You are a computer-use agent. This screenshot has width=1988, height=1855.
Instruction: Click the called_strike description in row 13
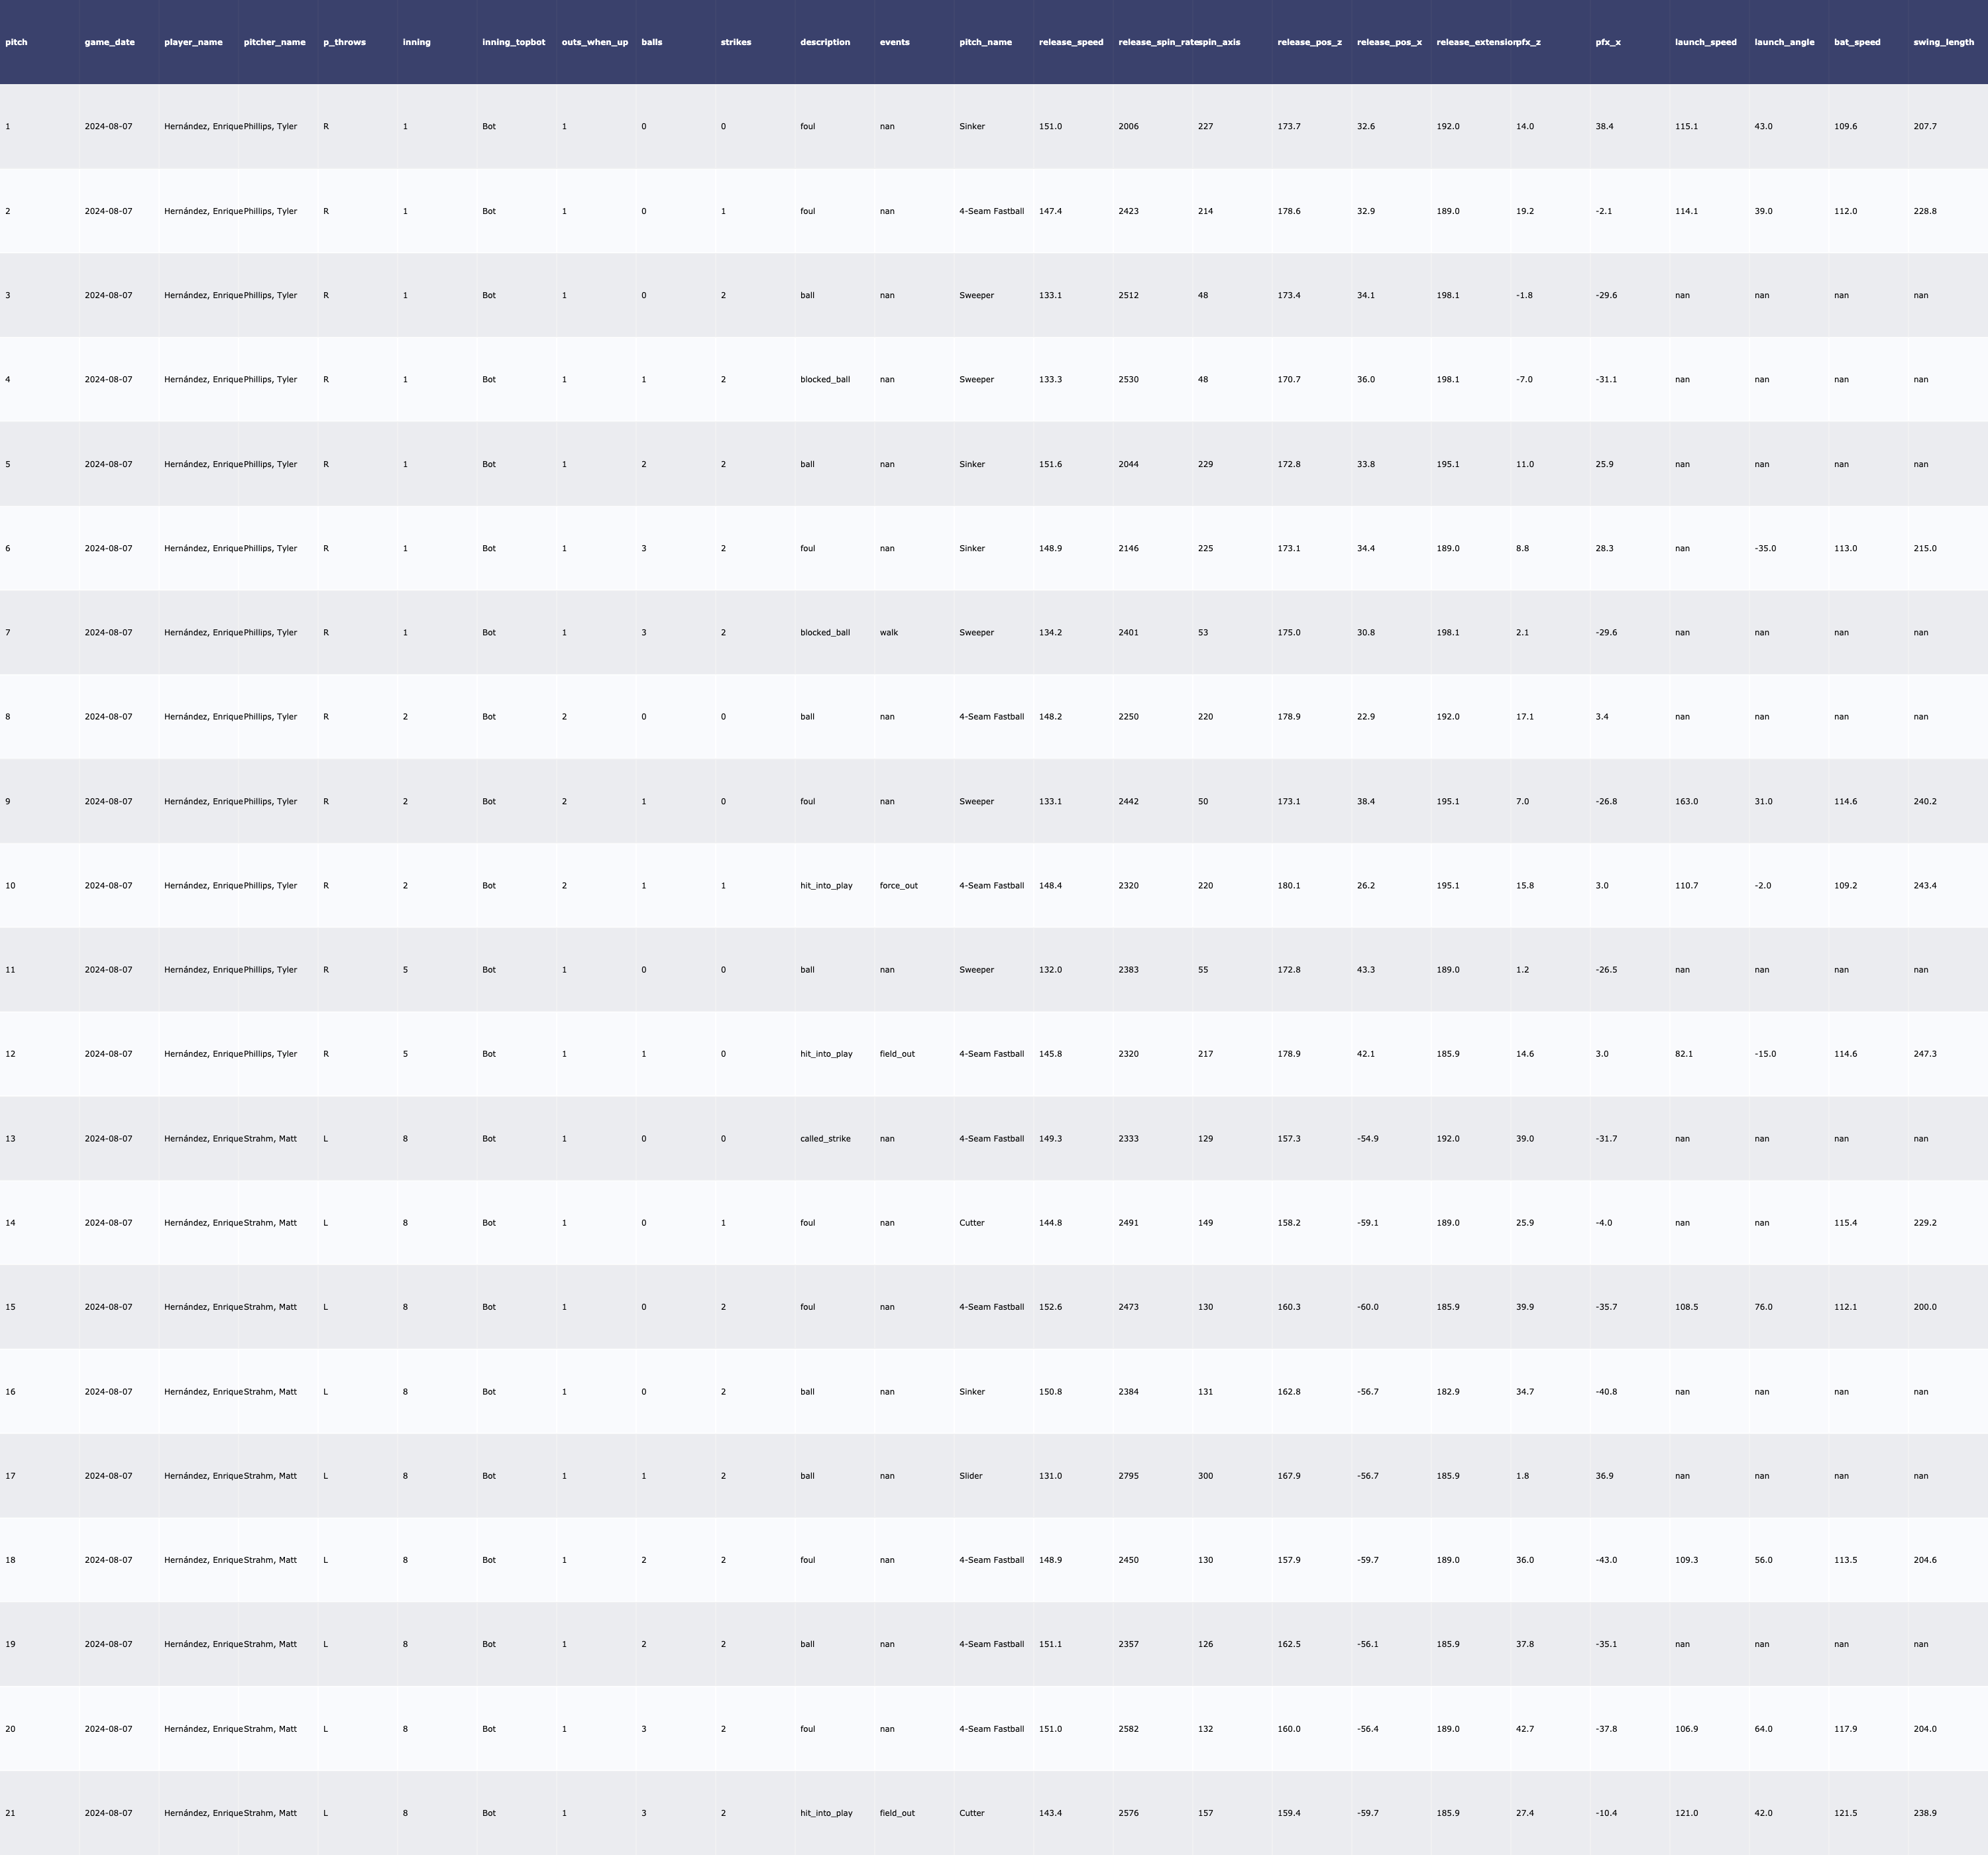pyautogui.click(x=825, y=1138)
